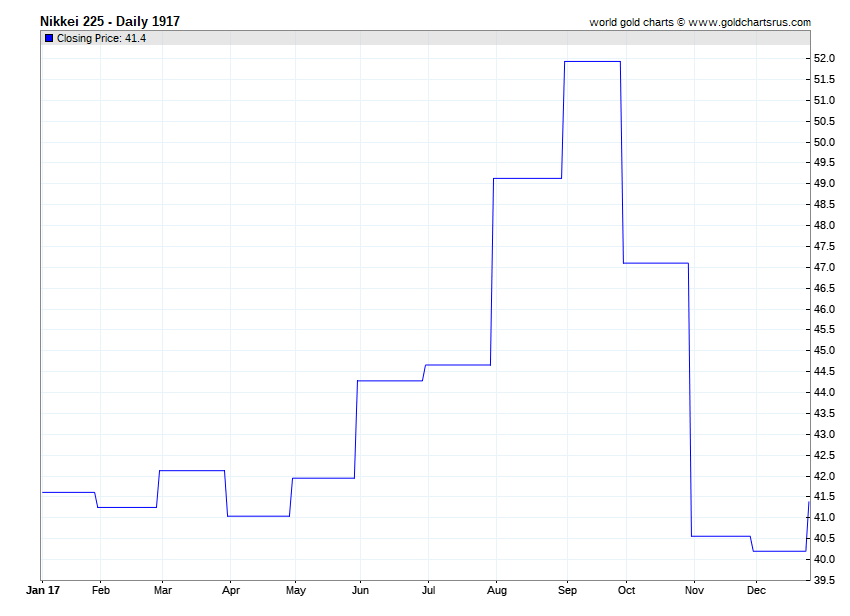Click the 'Apr' x-axis label

click(230, 591)
